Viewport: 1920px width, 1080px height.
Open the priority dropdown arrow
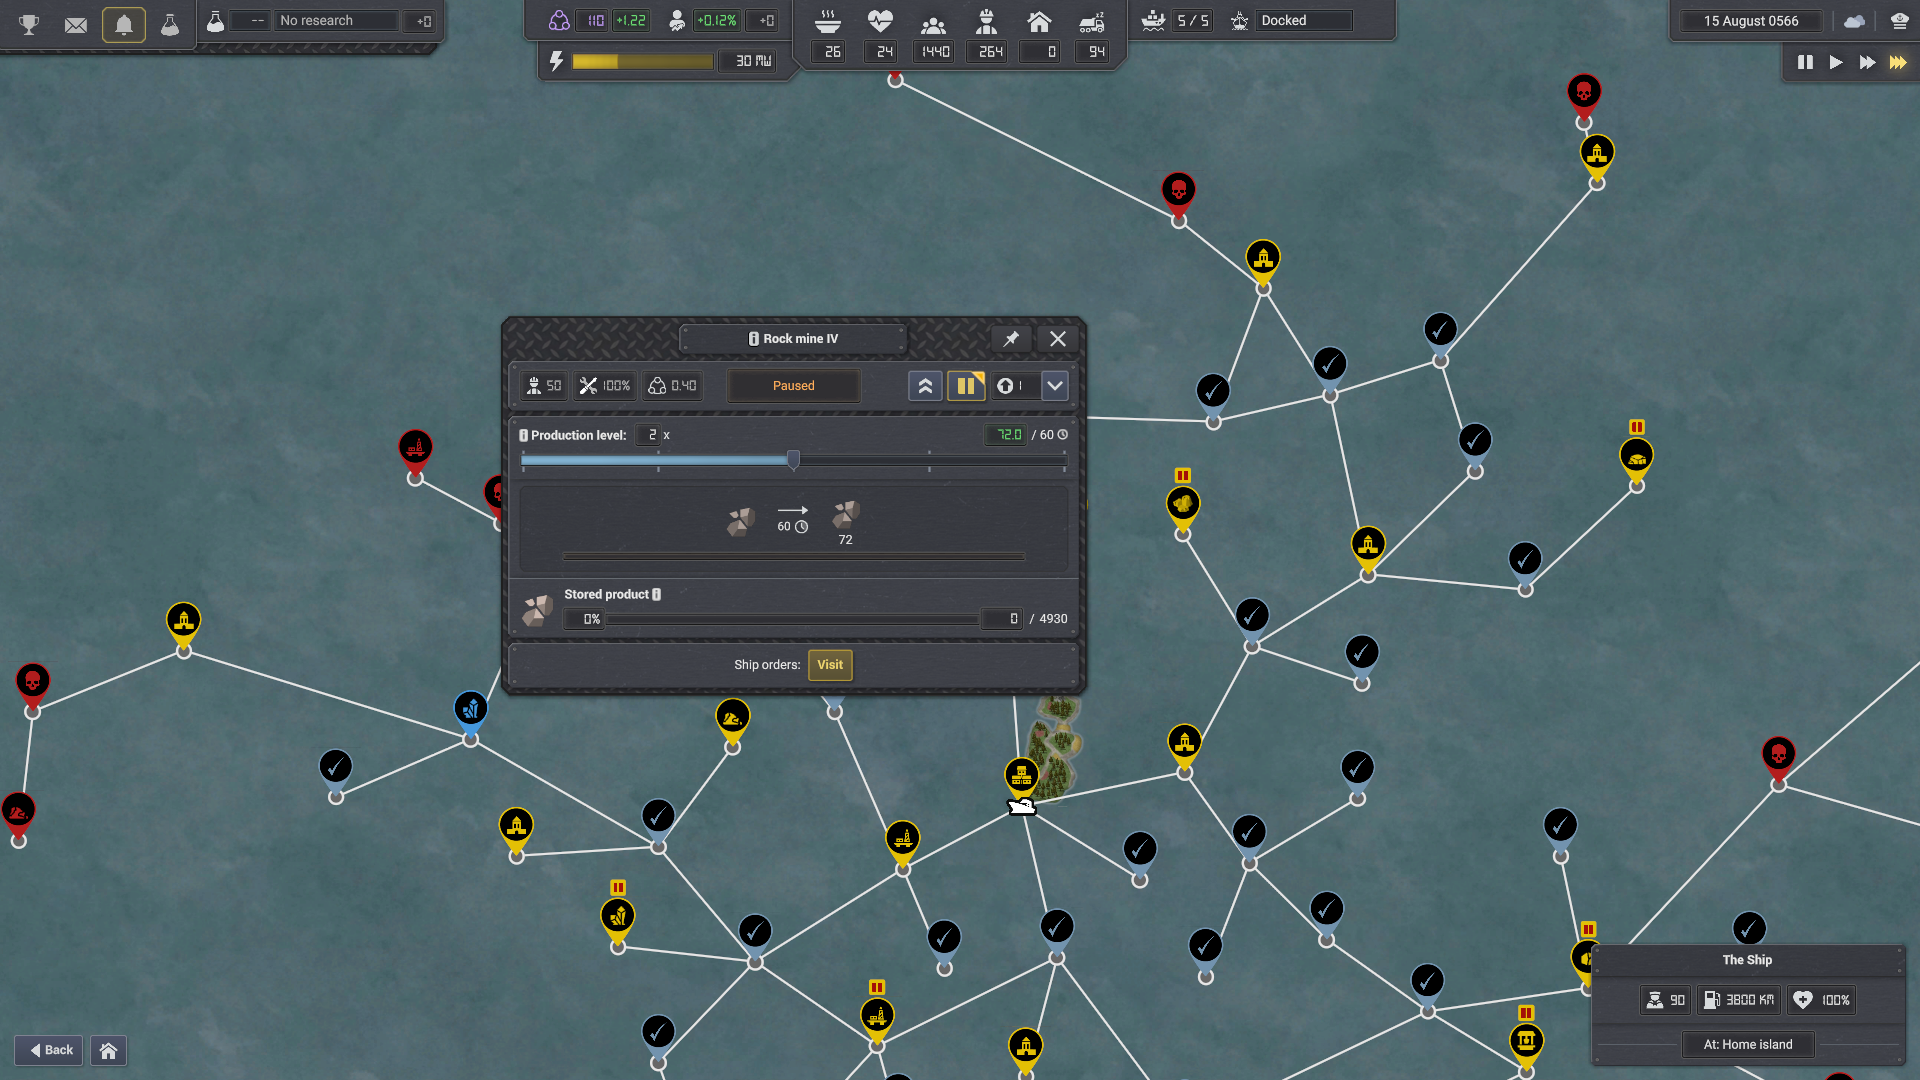(1055, 386)
